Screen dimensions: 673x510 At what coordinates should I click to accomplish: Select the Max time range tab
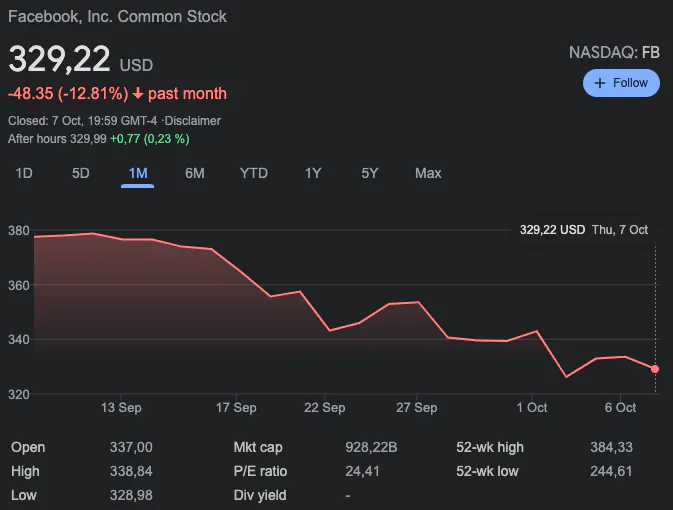click(x=428, y=173)
